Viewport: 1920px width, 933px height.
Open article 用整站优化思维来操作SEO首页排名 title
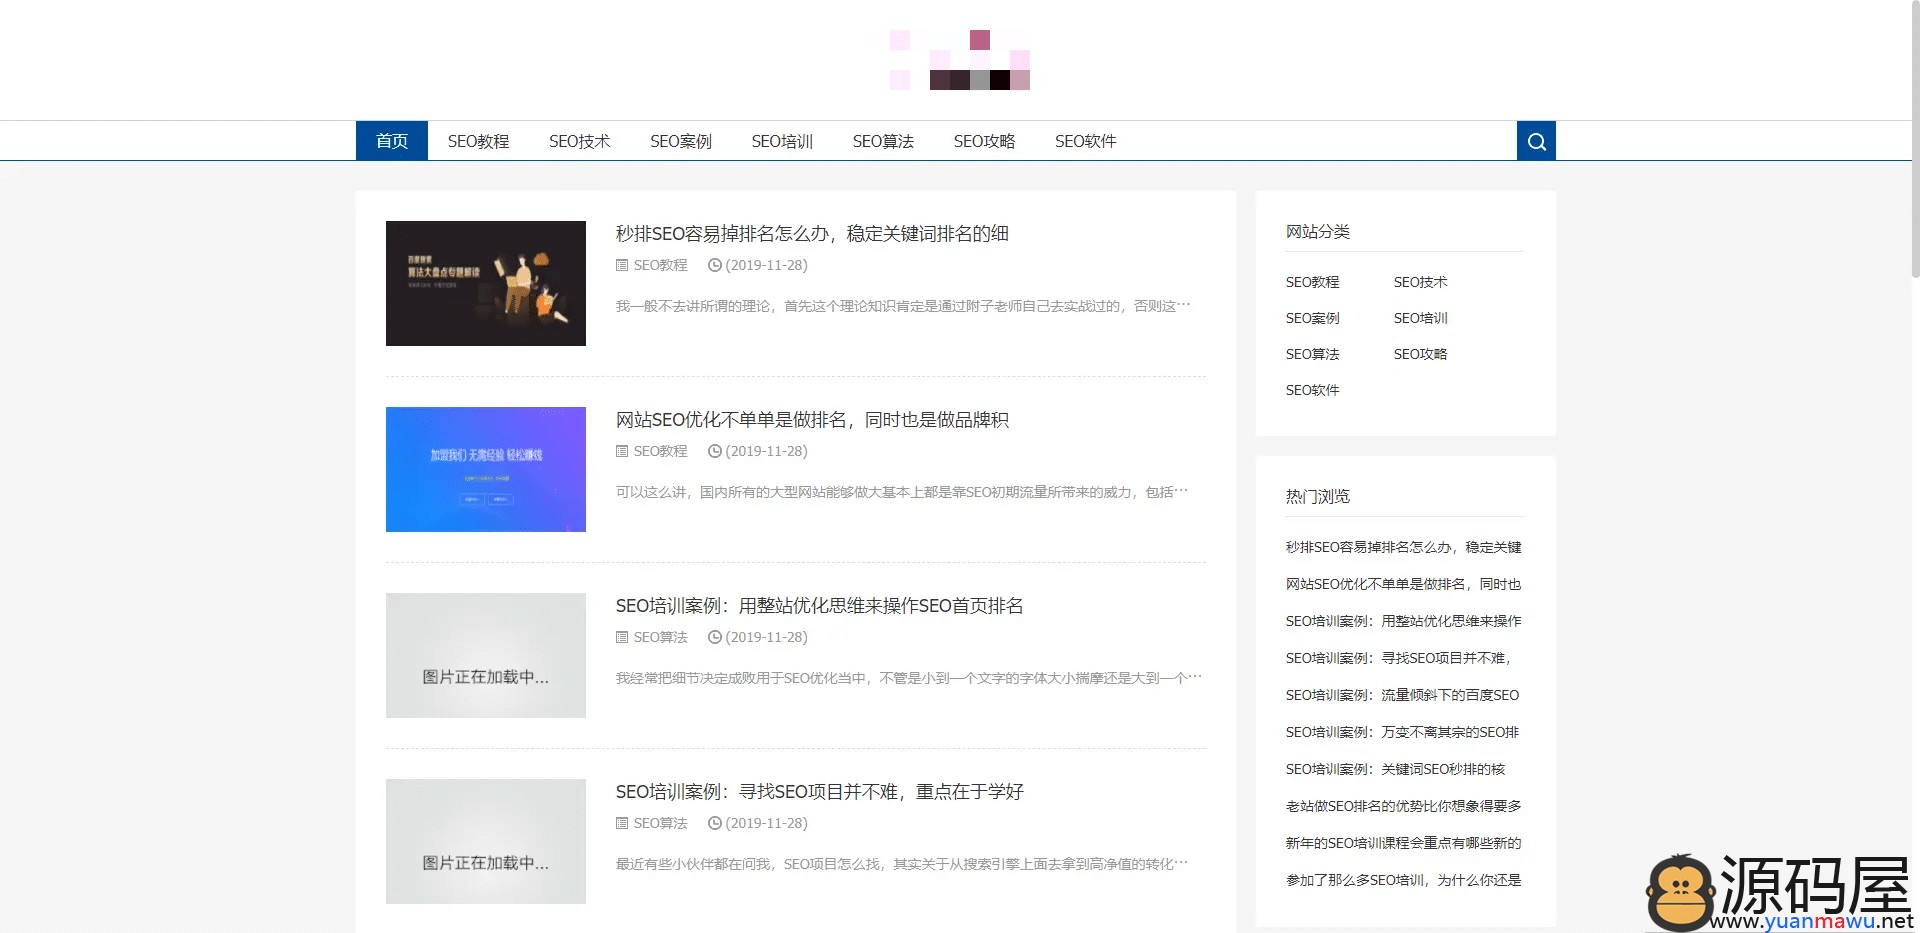point(819,605)
